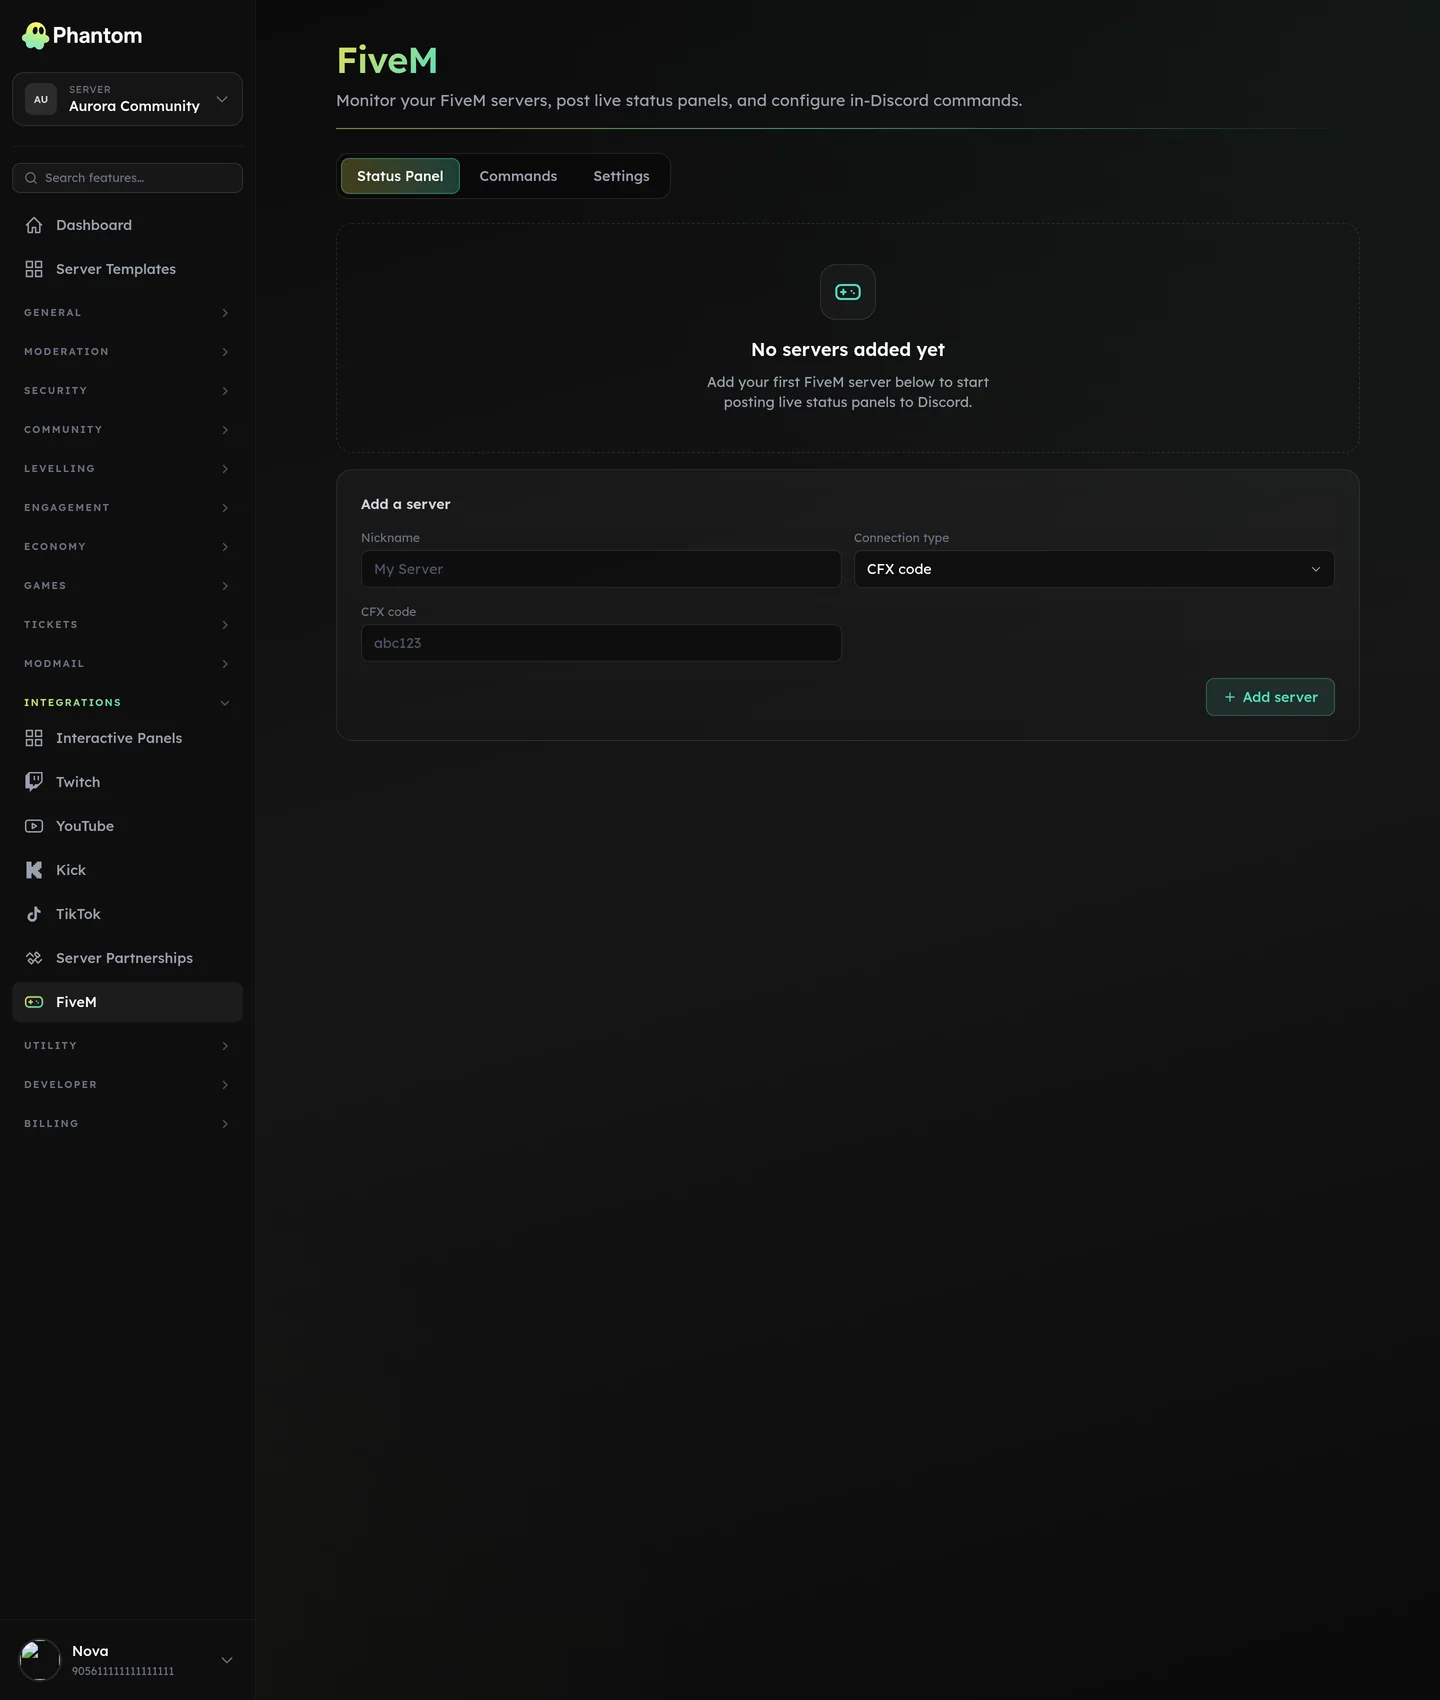Expand the Security section
This screenshot has width=1440, height=1700.
pos(127,391)
